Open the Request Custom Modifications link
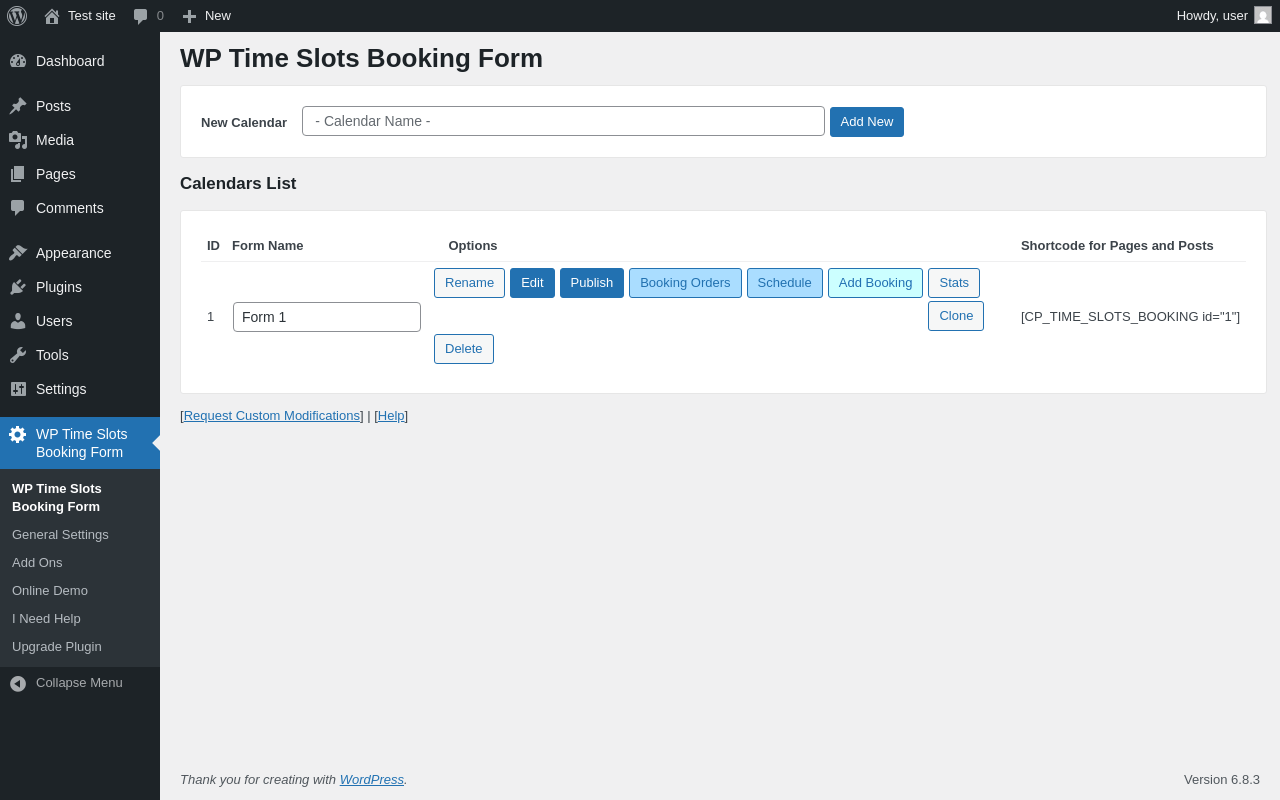This screenshot has width=1280, height=800. 272,416
